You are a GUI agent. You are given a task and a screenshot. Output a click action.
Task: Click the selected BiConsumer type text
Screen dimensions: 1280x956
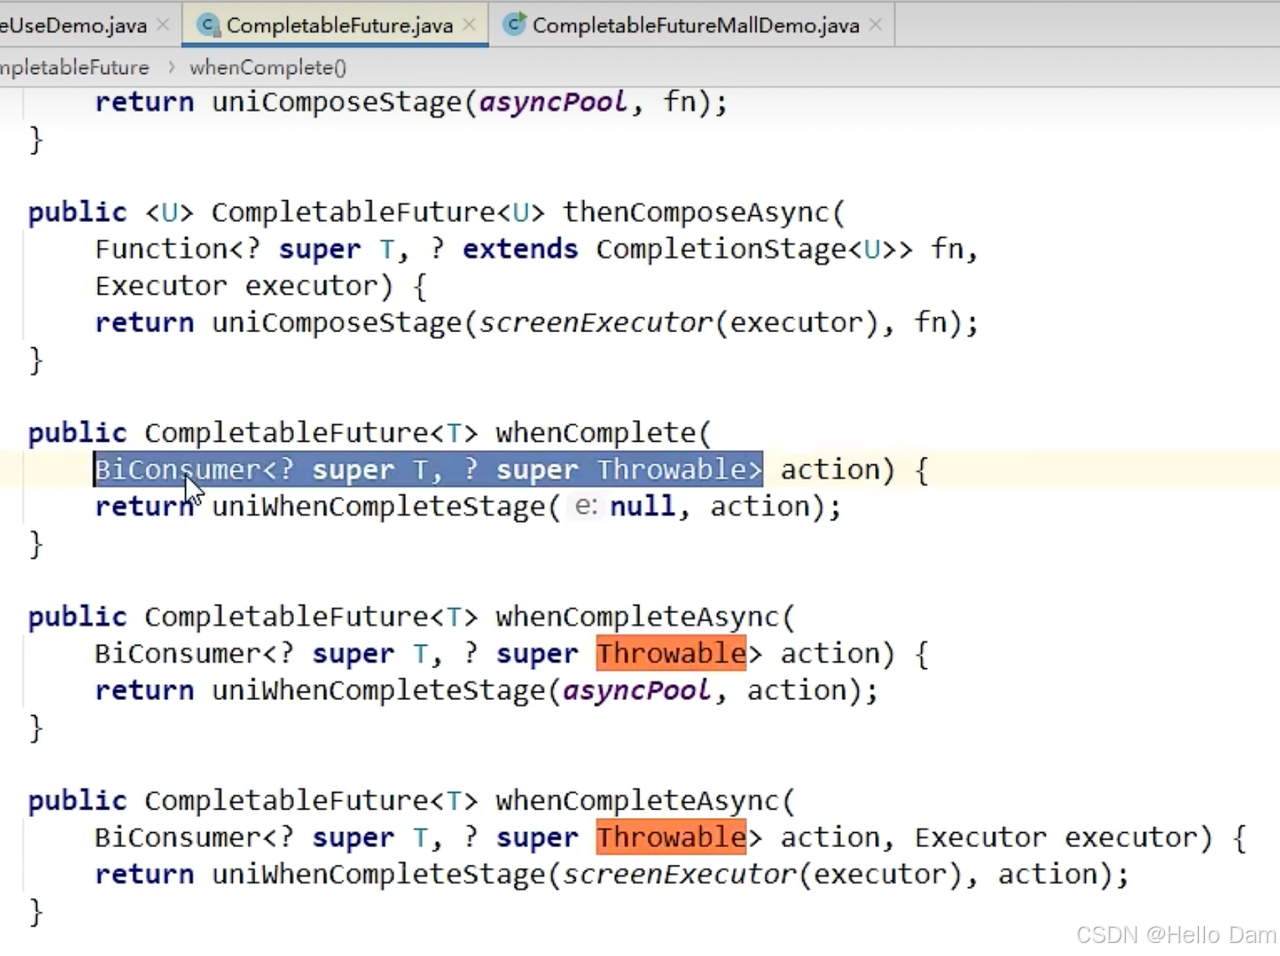point(428,469)
